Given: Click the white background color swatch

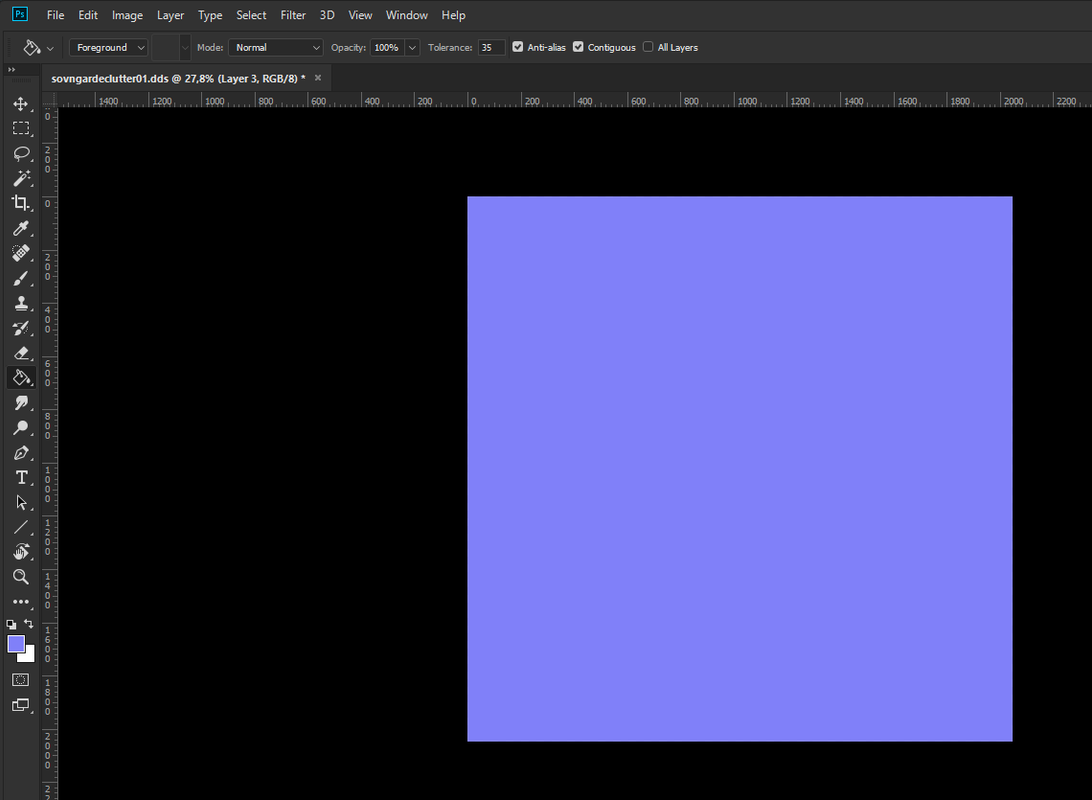Looking at the screenshot, I should pos(29,657).
